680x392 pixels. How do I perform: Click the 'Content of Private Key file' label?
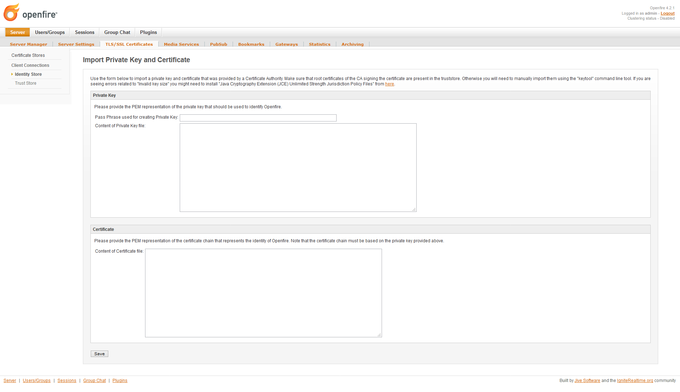120,126
